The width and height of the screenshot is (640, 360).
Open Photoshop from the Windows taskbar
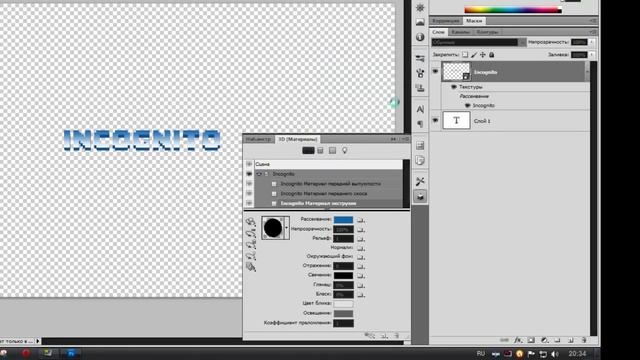click(x=71, y=353)
